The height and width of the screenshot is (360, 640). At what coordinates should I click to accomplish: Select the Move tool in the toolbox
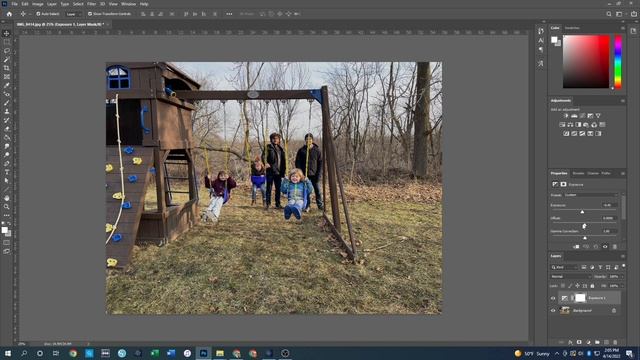pos(7,33)
